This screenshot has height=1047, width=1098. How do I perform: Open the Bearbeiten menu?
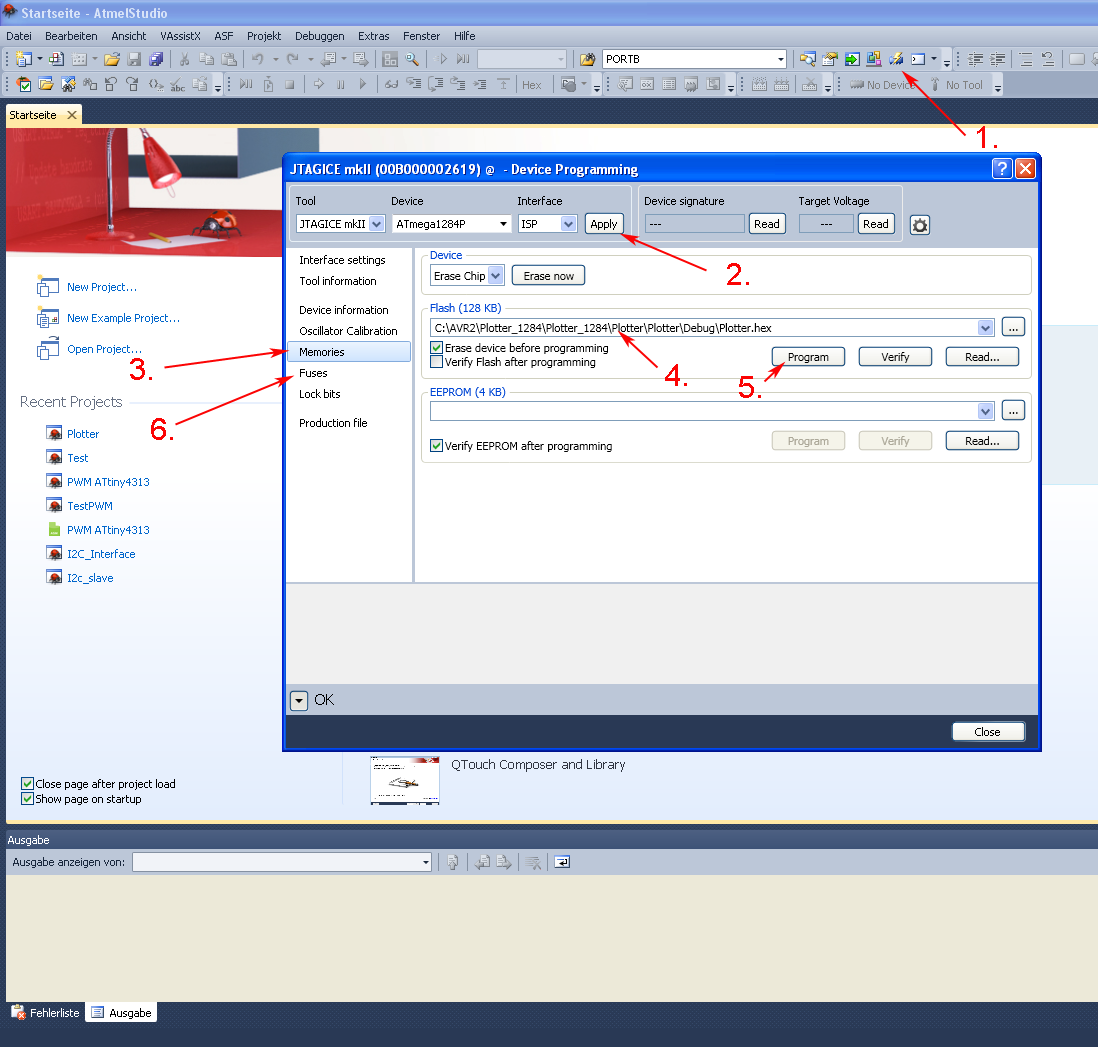pos(71,36)
